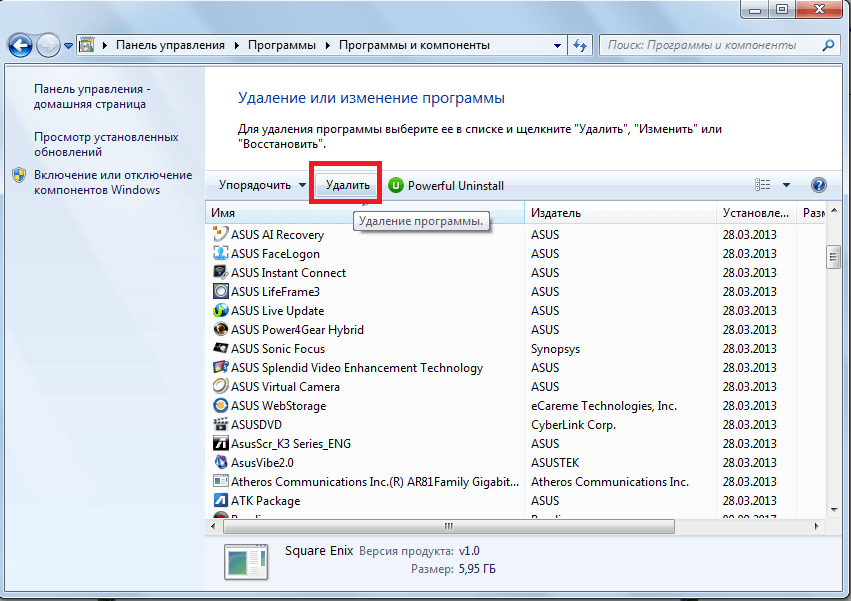This screenshot has height=601, width=851.
Task: Click the ASUS WebStorage icon
Action: (x=220, y=405)
